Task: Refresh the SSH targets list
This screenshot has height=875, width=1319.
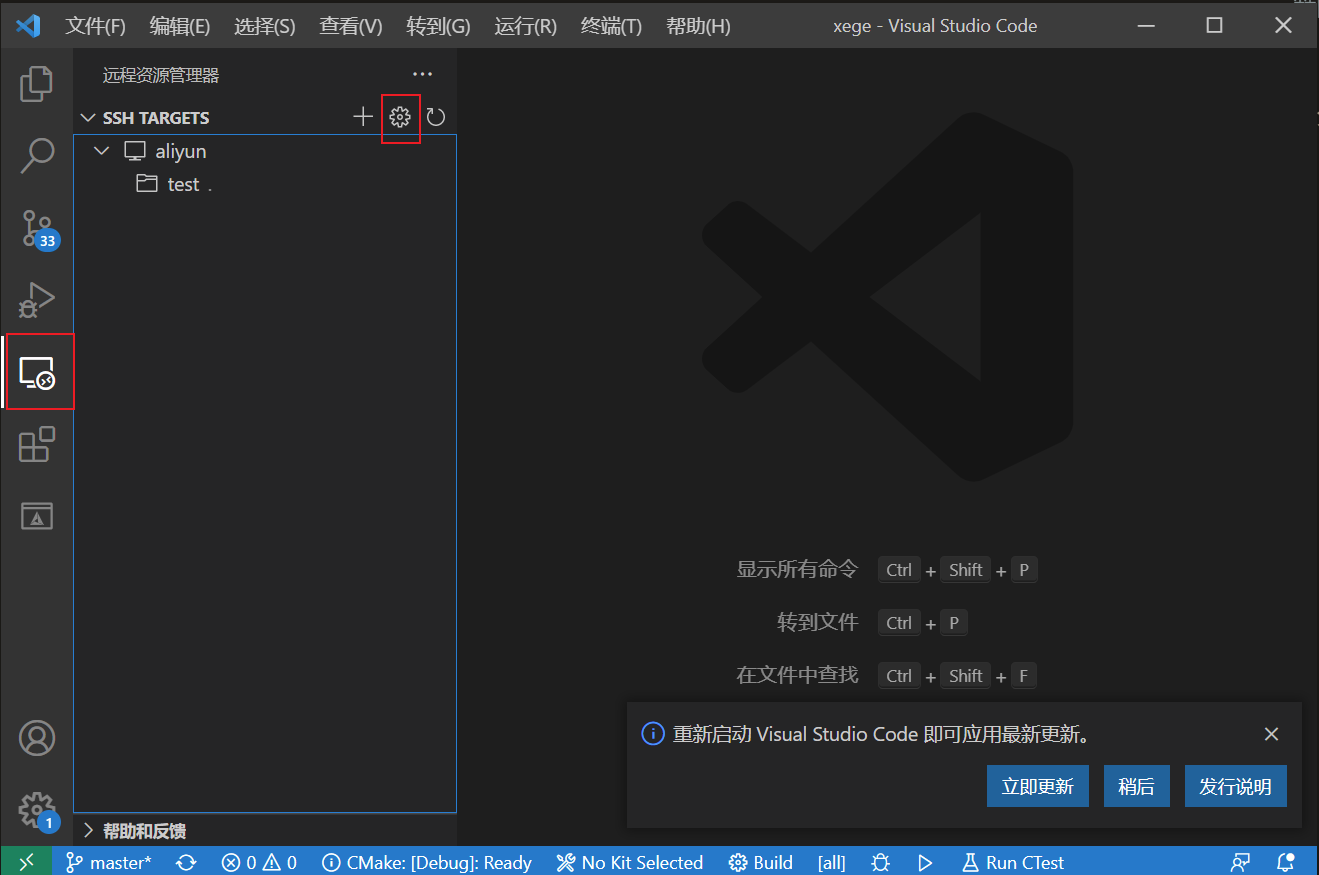Action: (435, 117)
